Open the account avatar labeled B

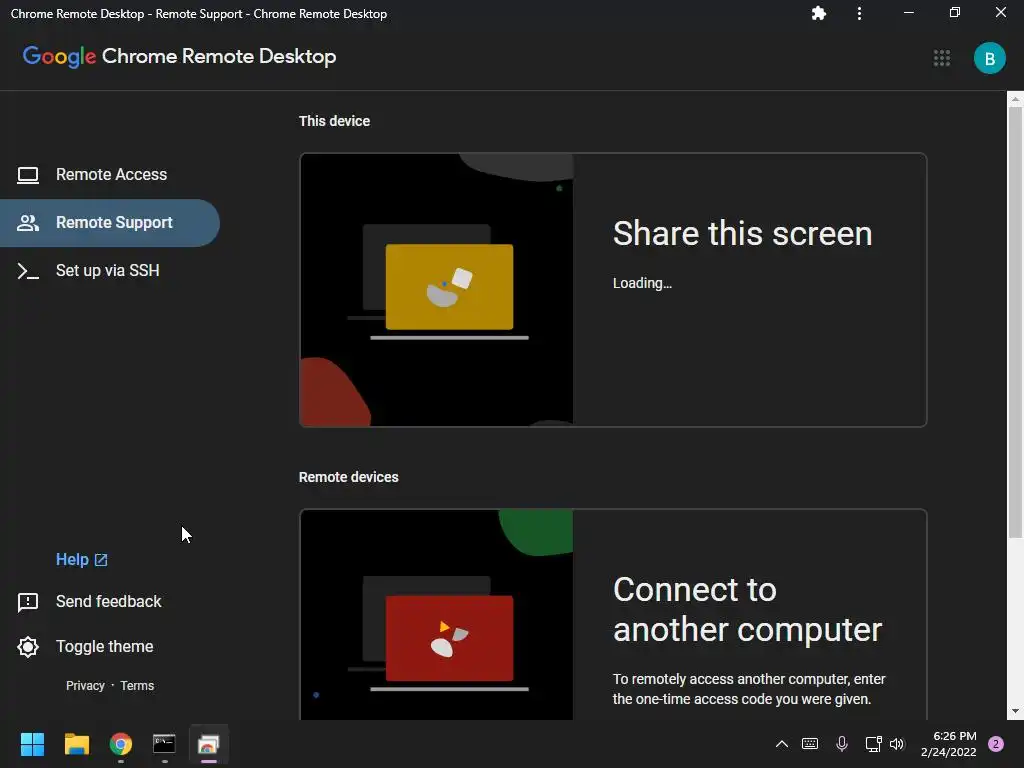pos(989,58)
